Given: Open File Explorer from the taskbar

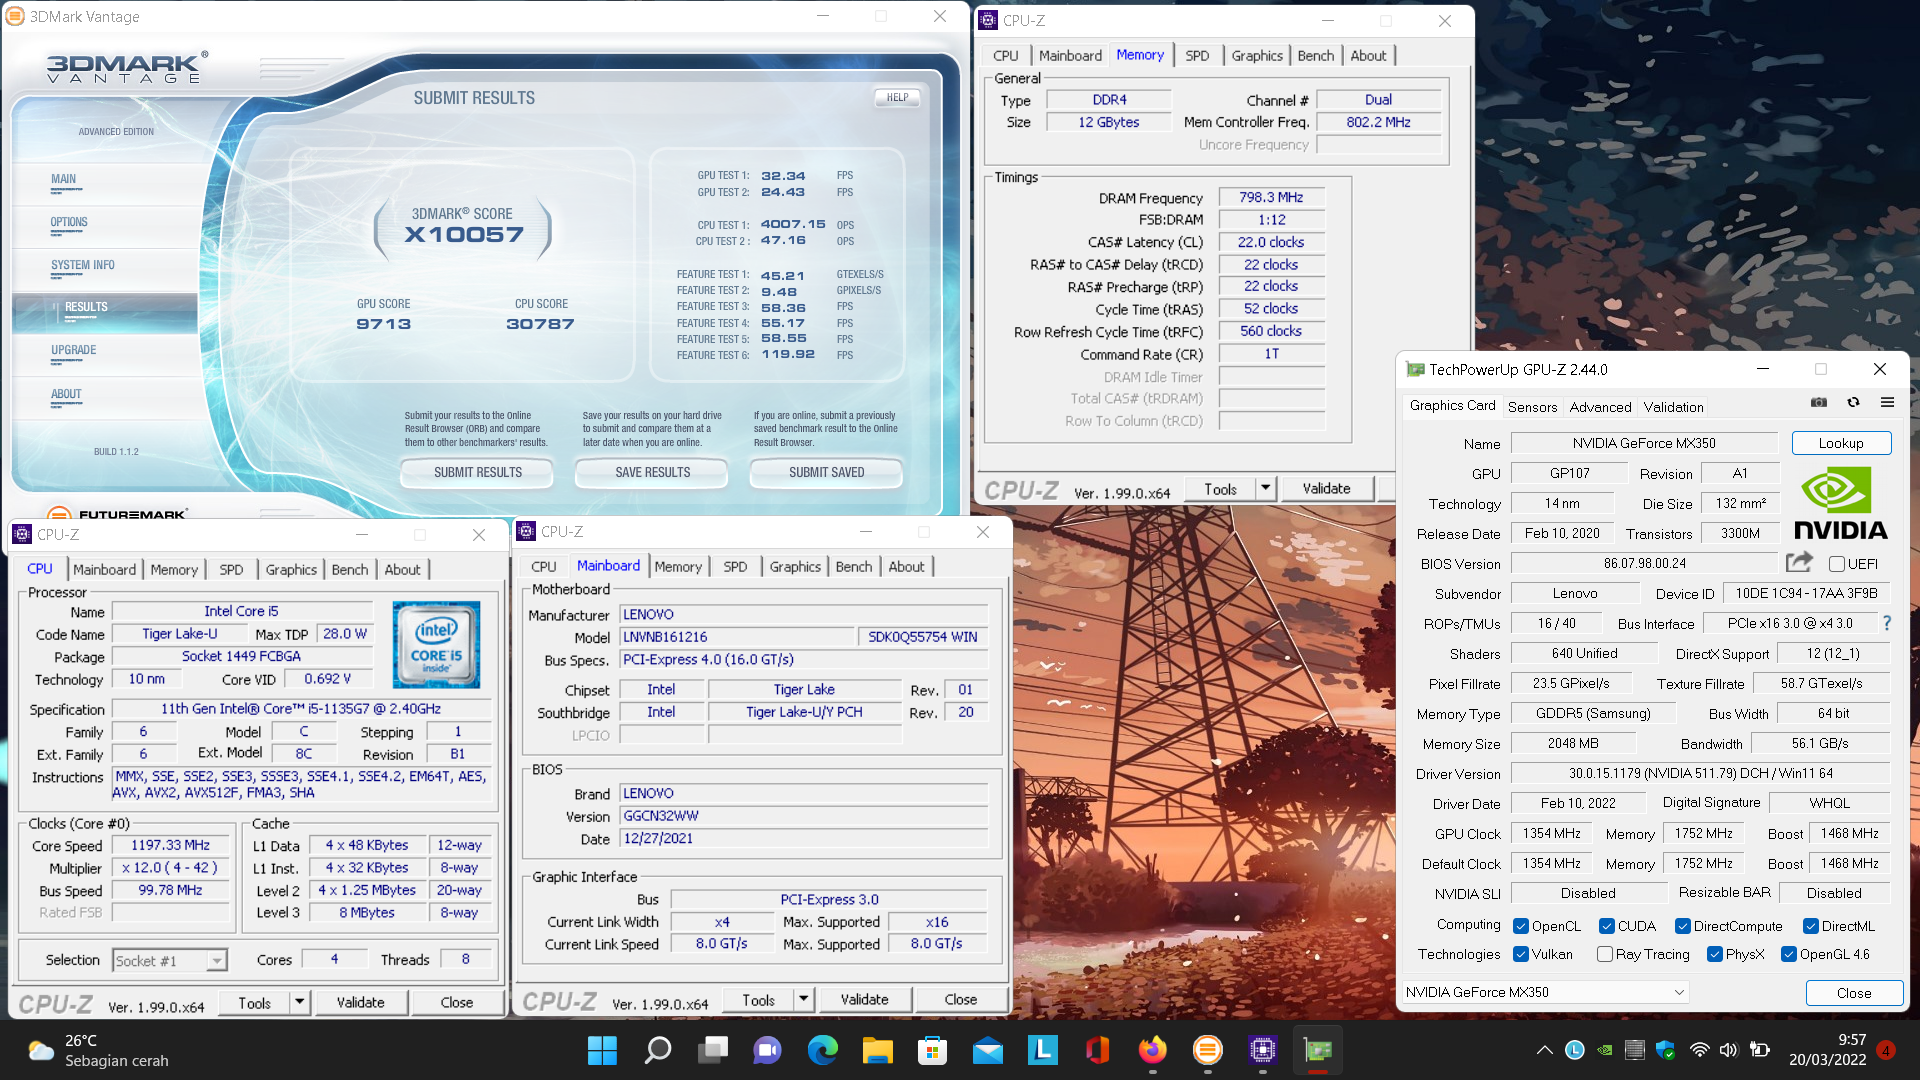Looking at the screenshot, I should pos(877,1050).
